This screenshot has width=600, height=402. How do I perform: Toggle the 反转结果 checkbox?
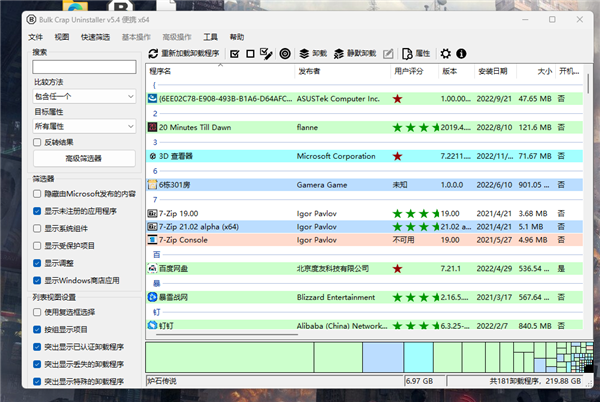[x=37, y=142]
